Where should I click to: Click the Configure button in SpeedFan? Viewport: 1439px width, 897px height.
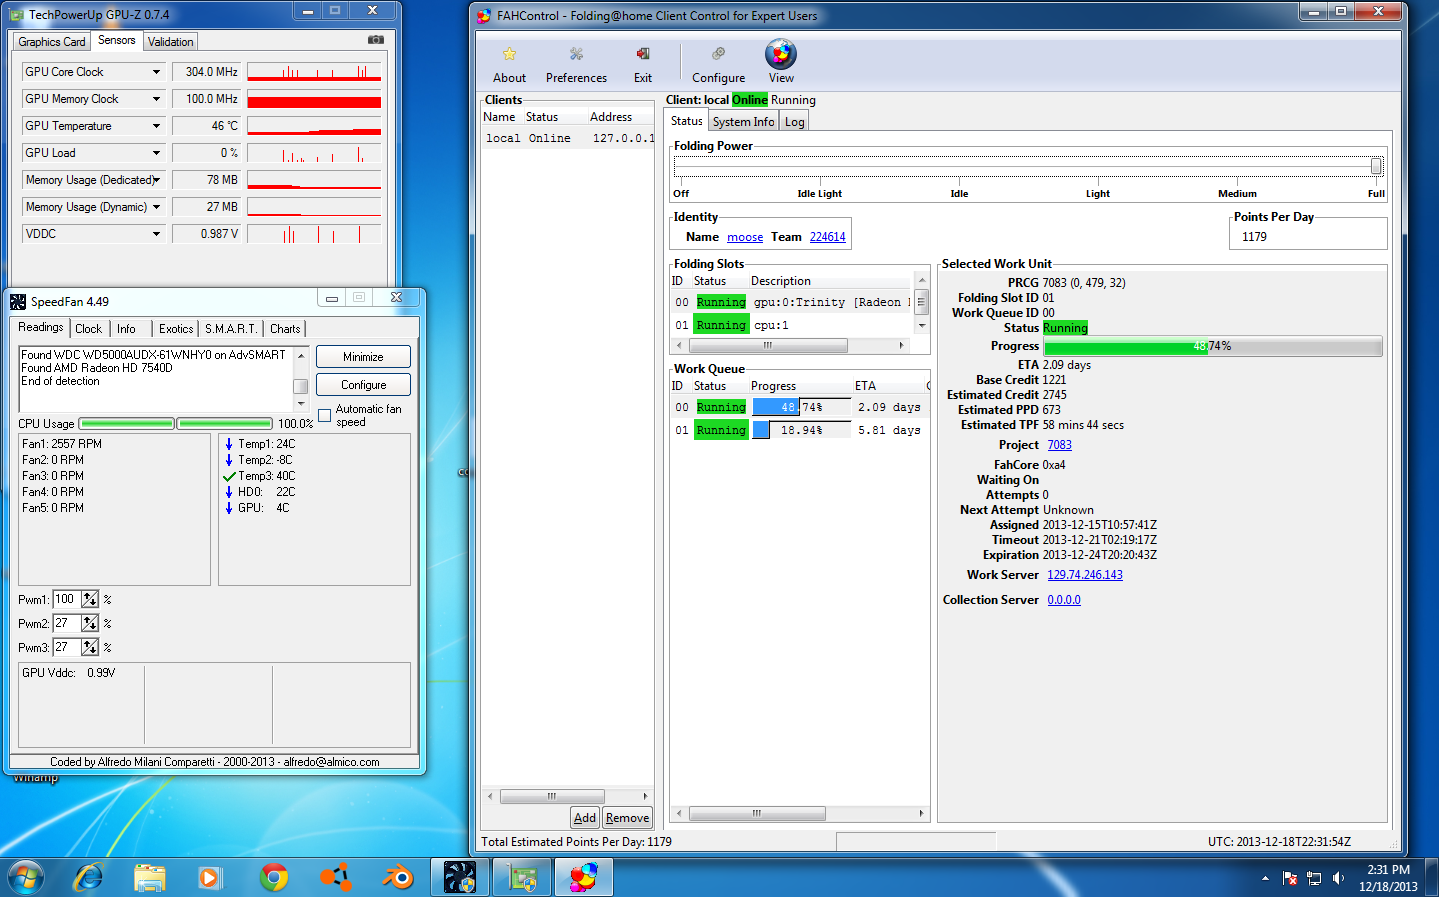click(x=363, y=385)
